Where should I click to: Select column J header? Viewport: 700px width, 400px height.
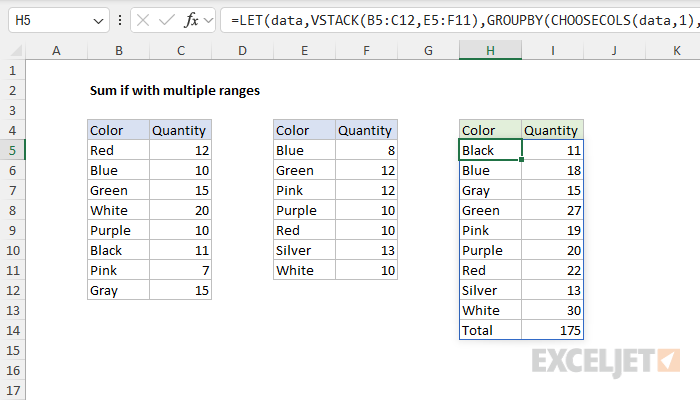614,50
